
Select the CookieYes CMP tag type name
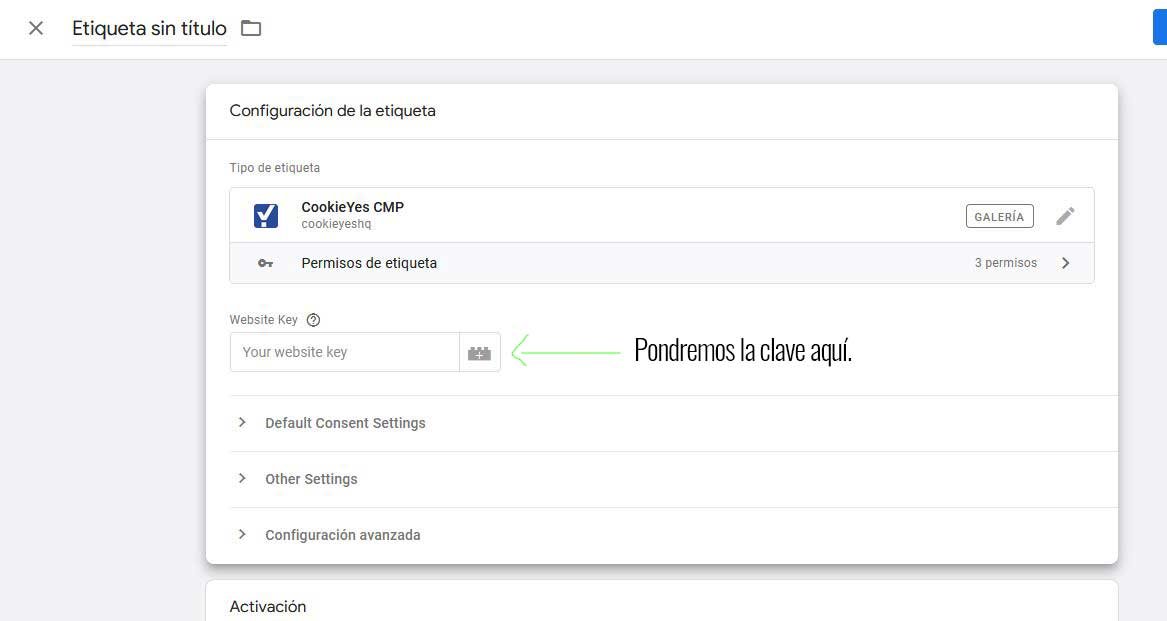point(352,207)
